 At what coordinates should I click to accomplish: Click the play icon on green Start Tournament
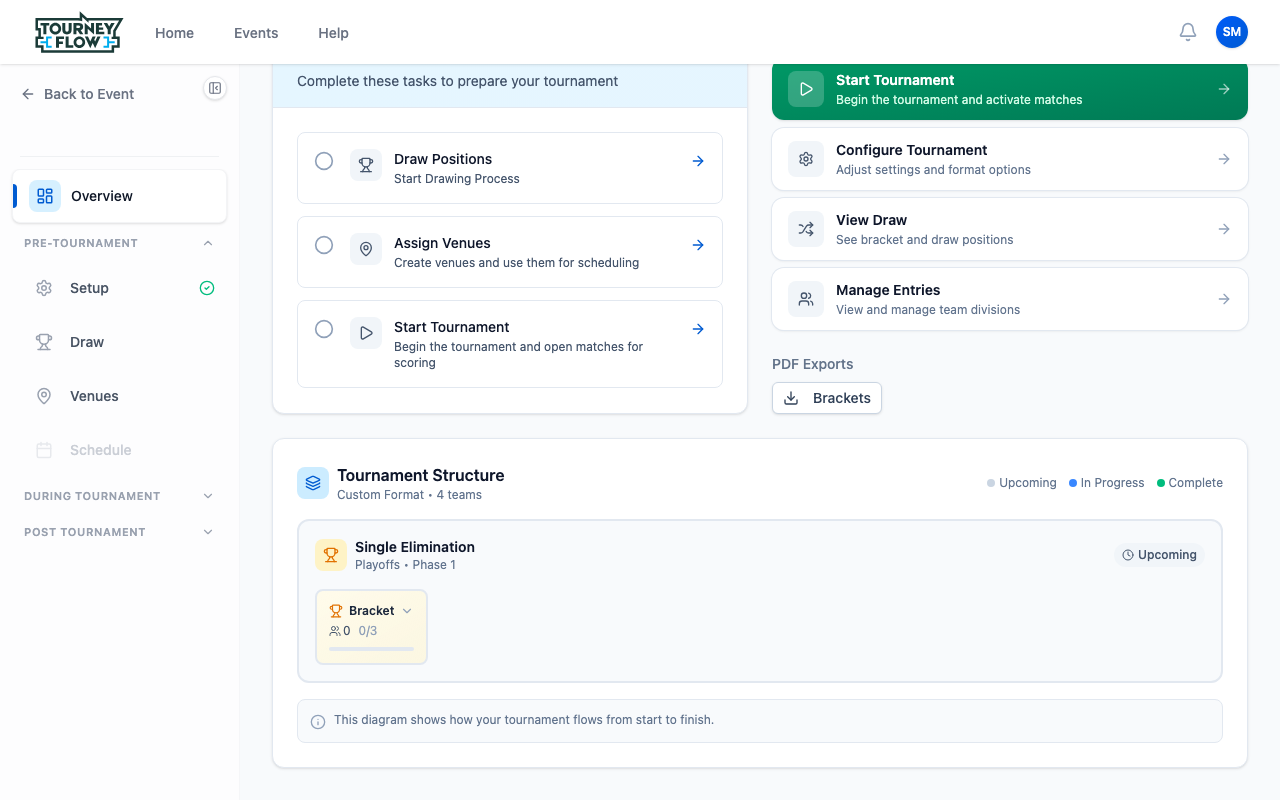pos(806,89)
